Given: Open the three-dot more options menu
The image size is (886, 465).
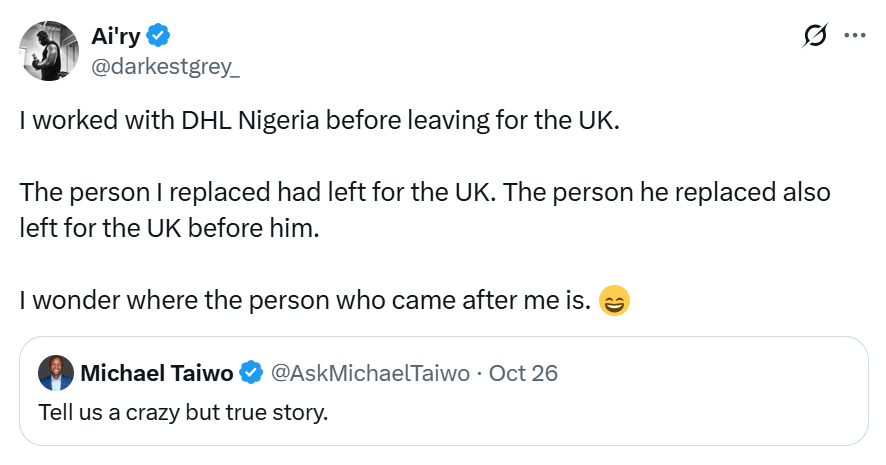Looking at the screenshot, I should click(854, 35).
